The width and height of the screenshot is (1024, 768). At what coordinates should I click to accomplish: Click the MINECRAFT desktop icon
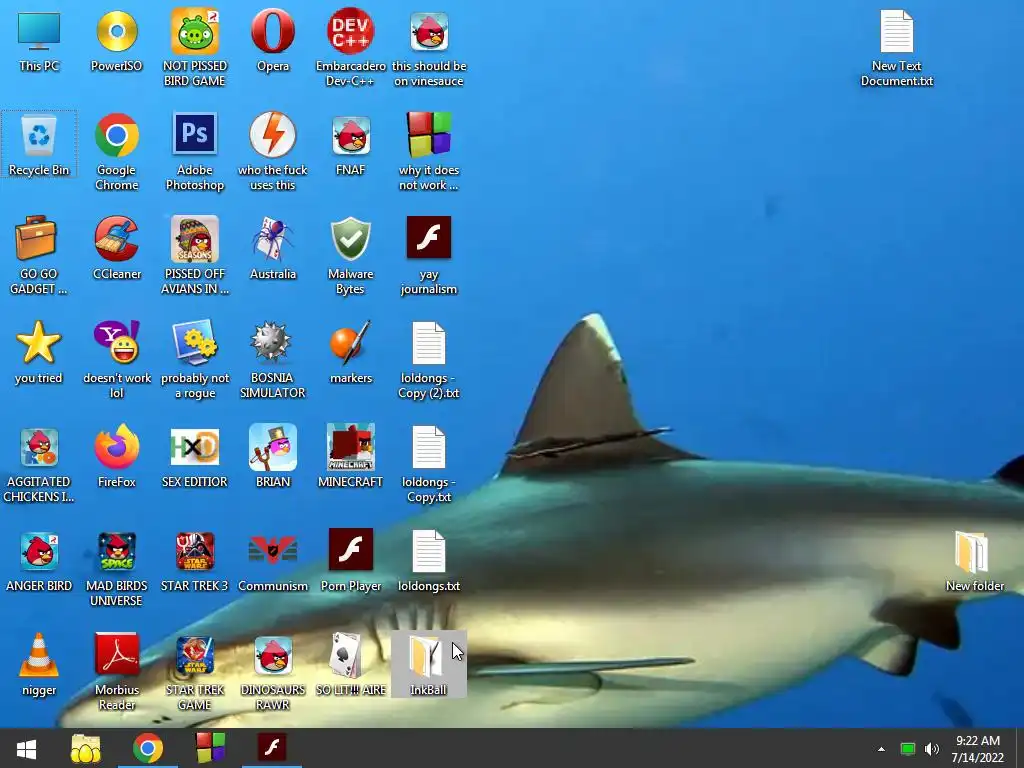click(x=351, y=456)
